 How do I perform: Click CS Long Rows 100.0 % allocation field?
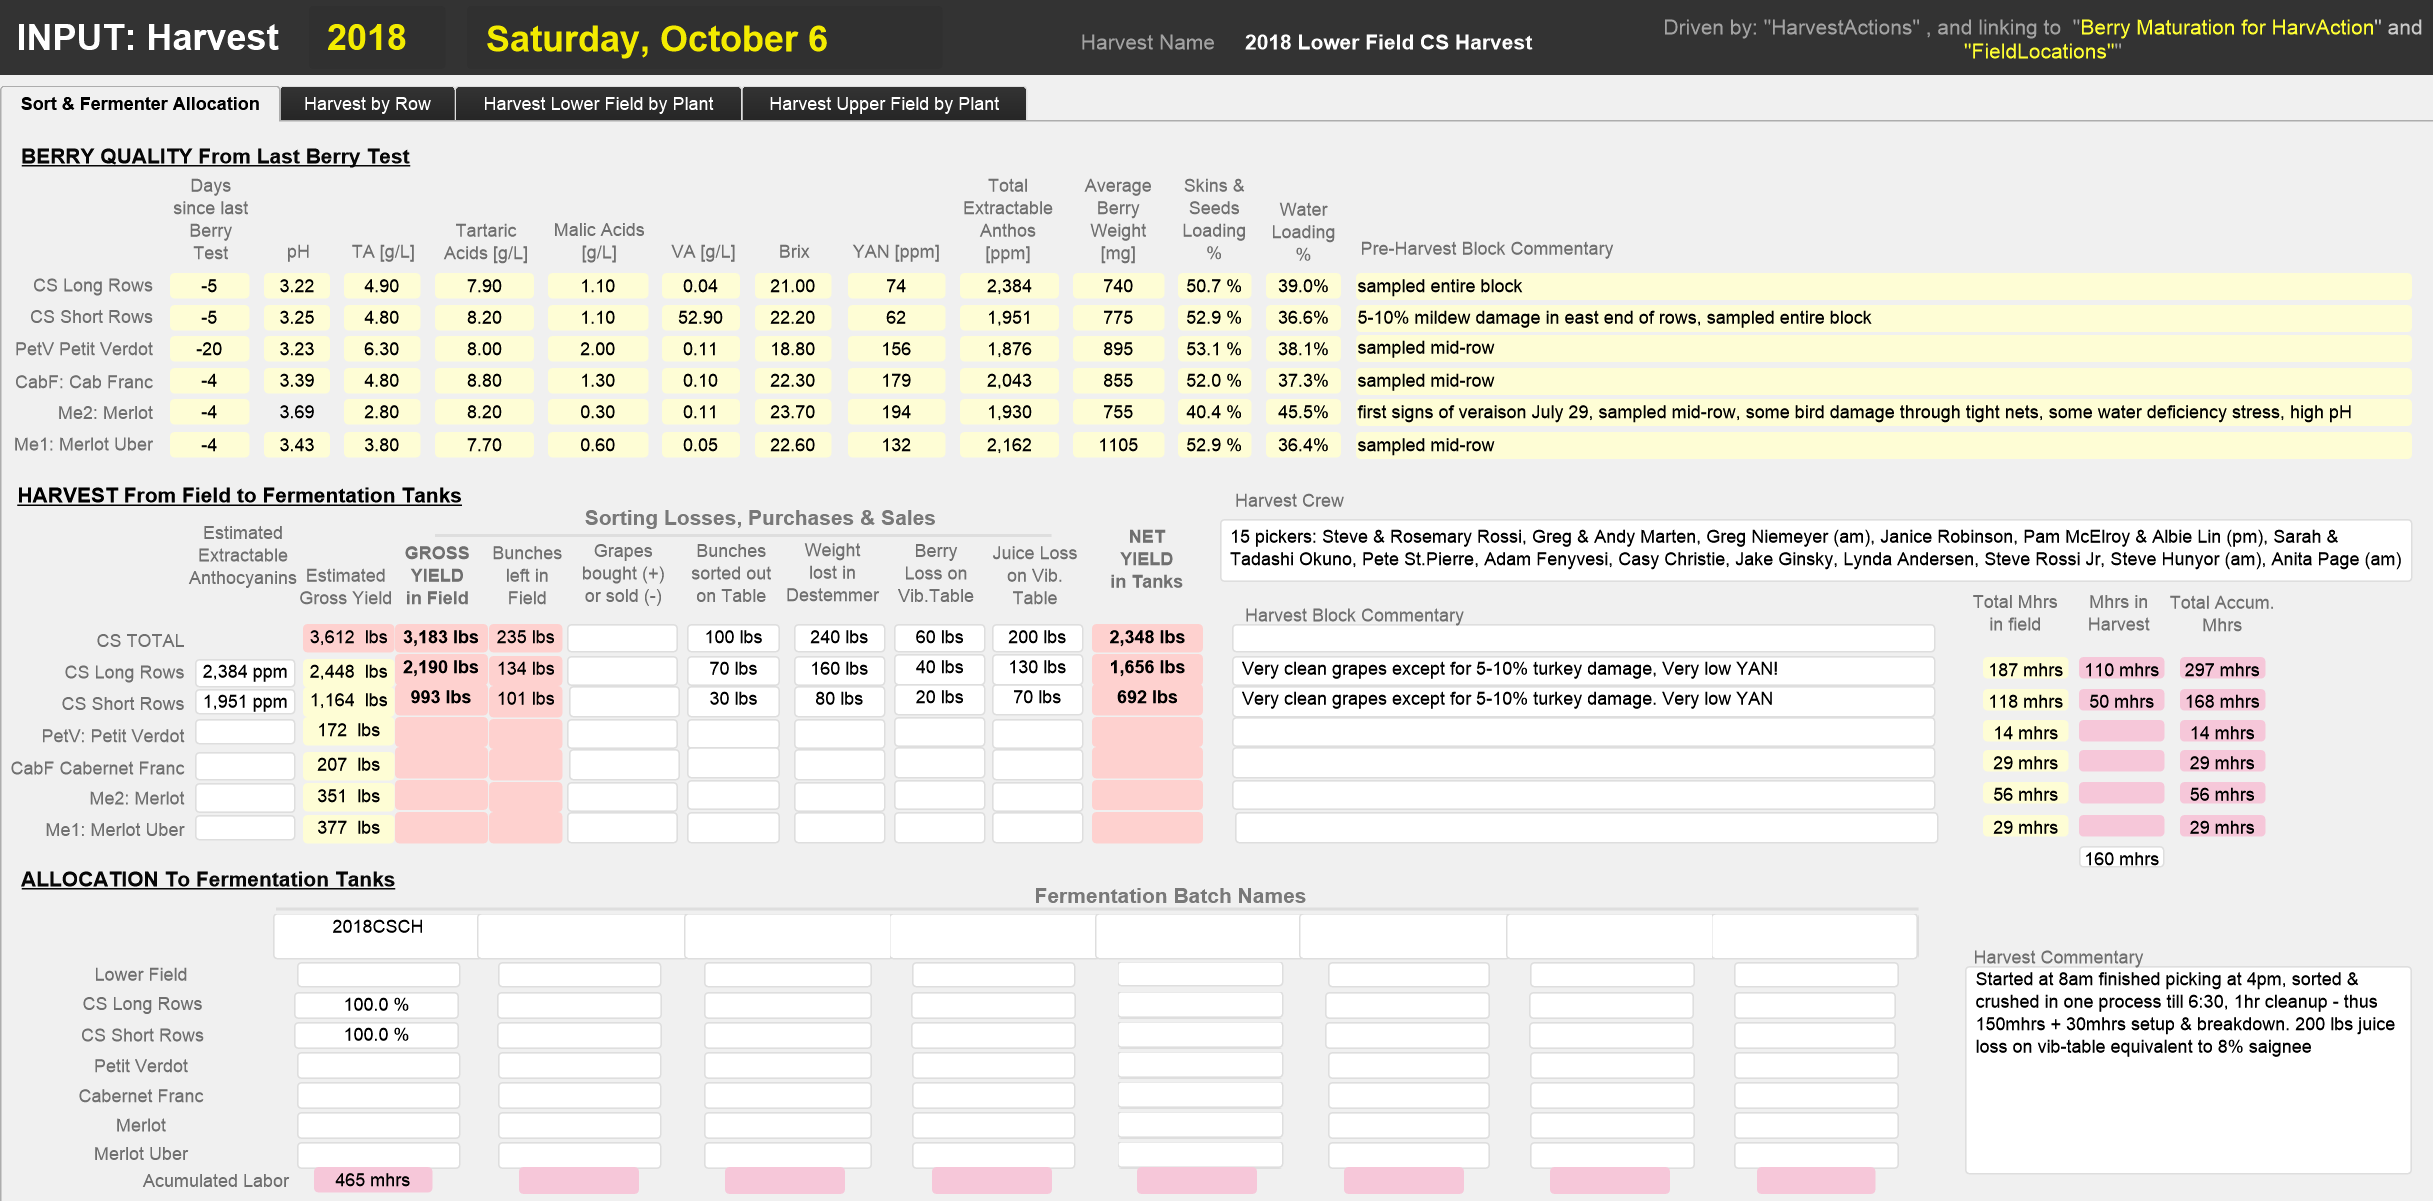coord(377,1005)
